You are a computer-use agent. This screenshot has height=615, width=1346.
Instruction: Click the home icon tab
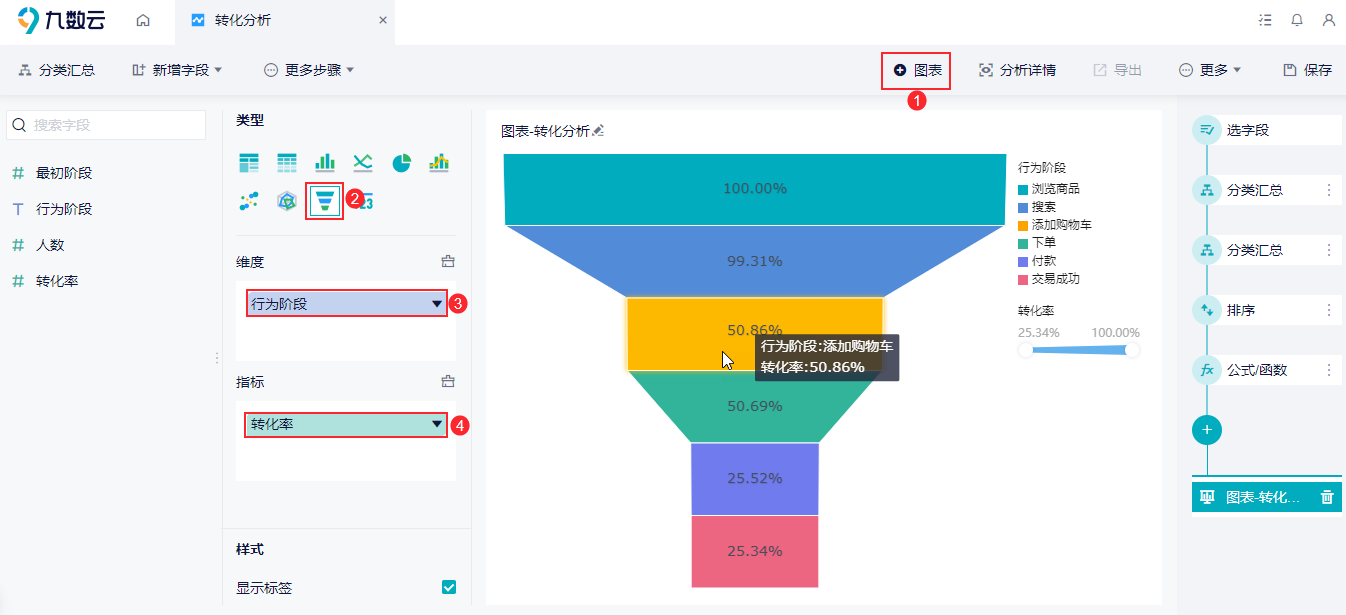(143, 21)
